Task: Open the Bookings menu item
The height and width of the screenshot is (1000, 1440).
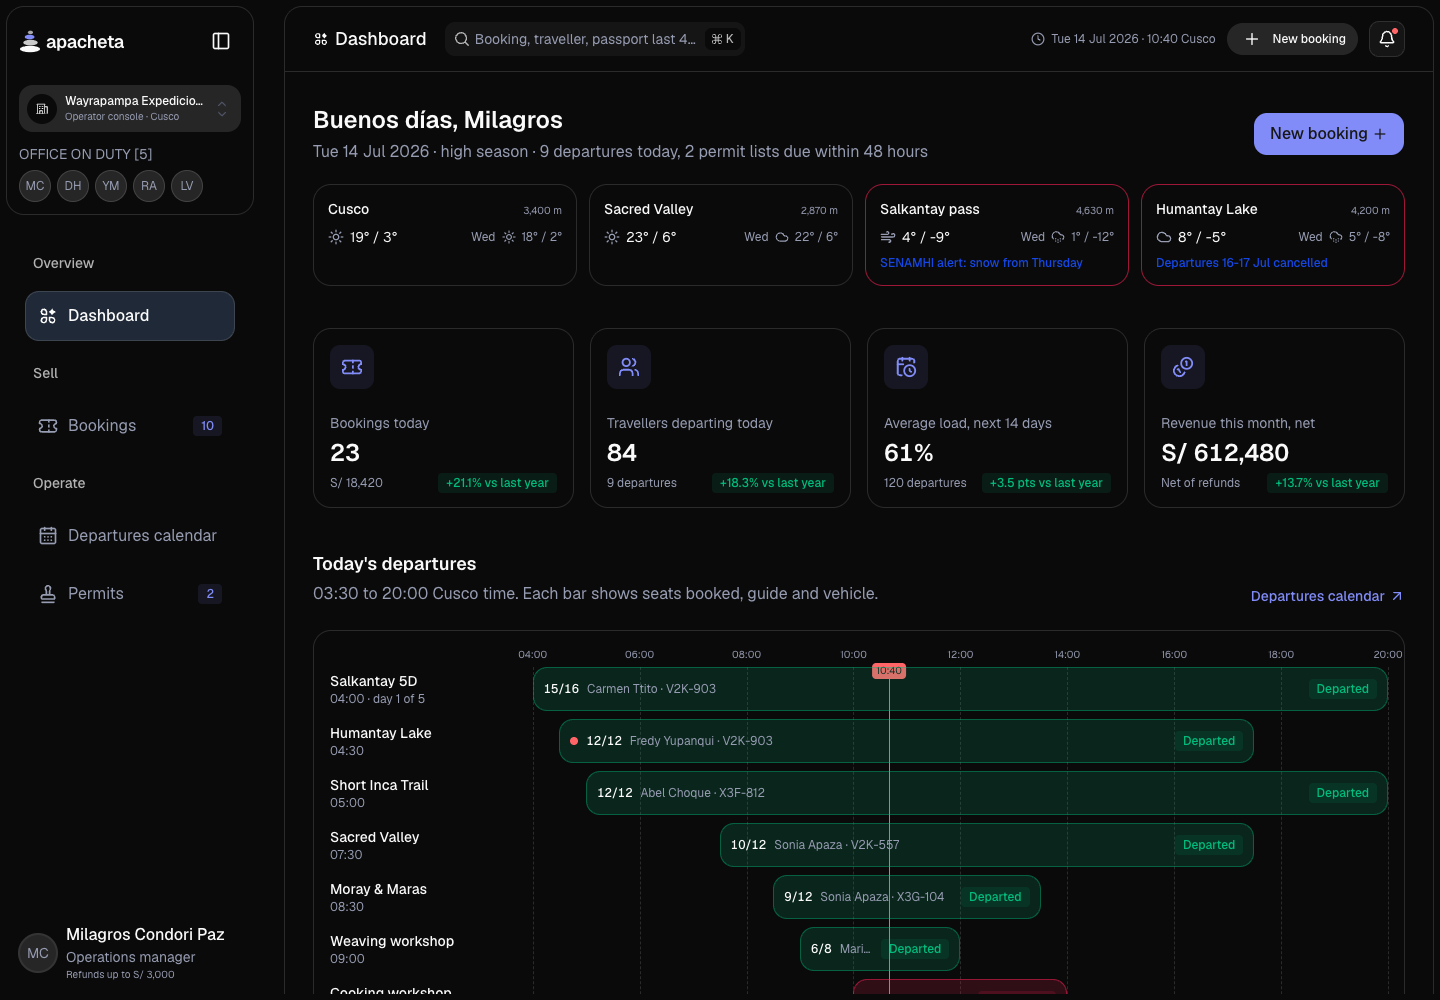Action: pos(130,426)
